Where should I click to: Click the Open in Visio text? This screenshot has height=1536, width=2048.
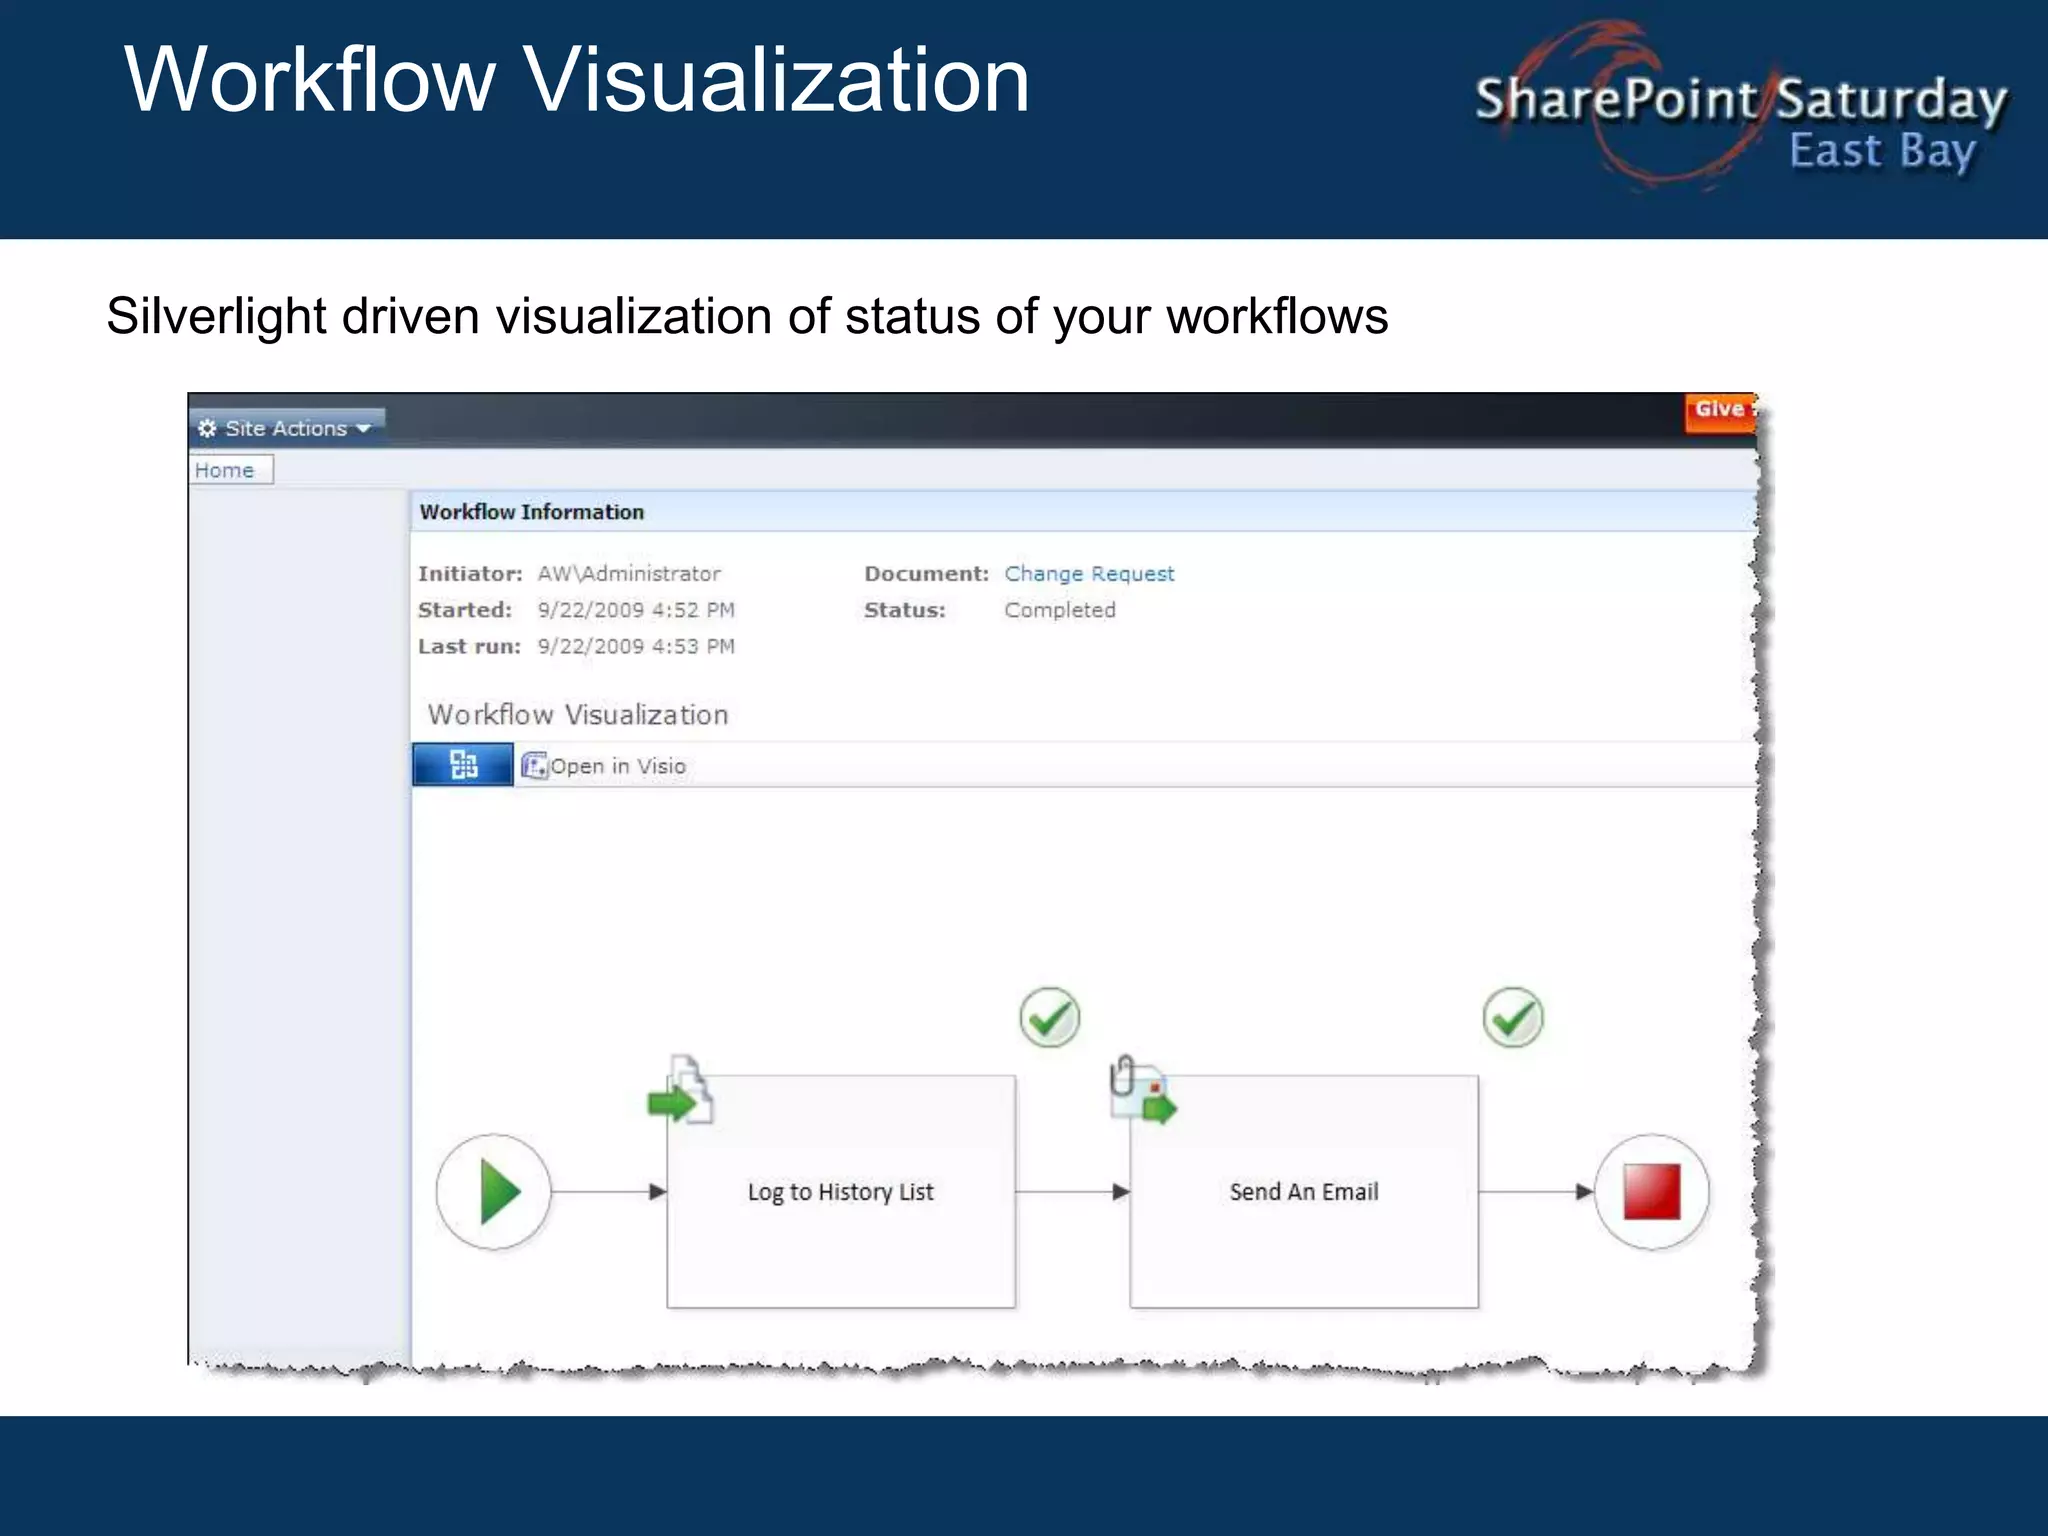(618, 766)
